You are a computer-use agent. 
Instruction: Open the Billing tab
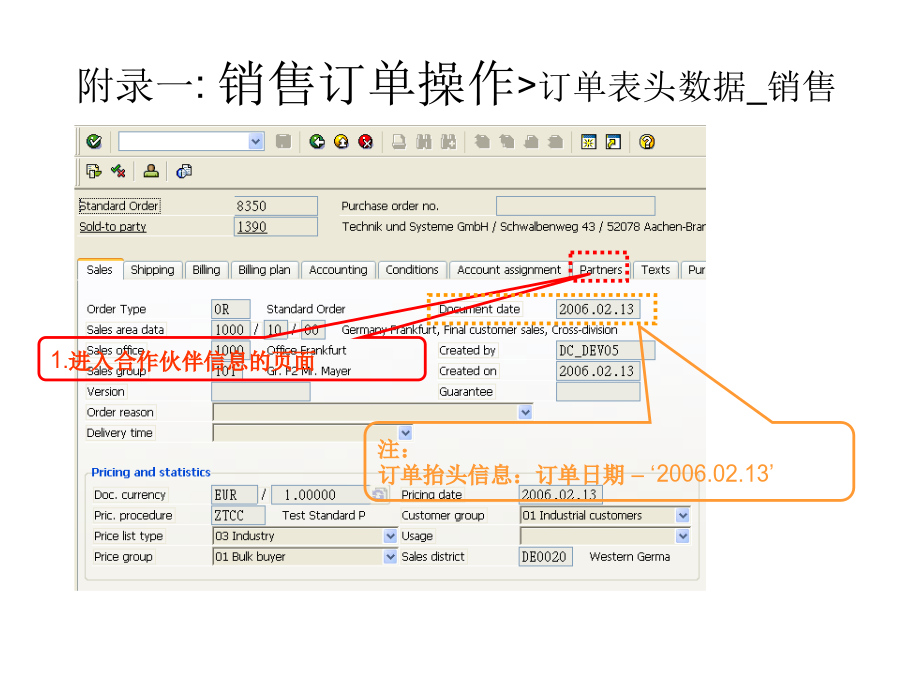click(207, 270)
